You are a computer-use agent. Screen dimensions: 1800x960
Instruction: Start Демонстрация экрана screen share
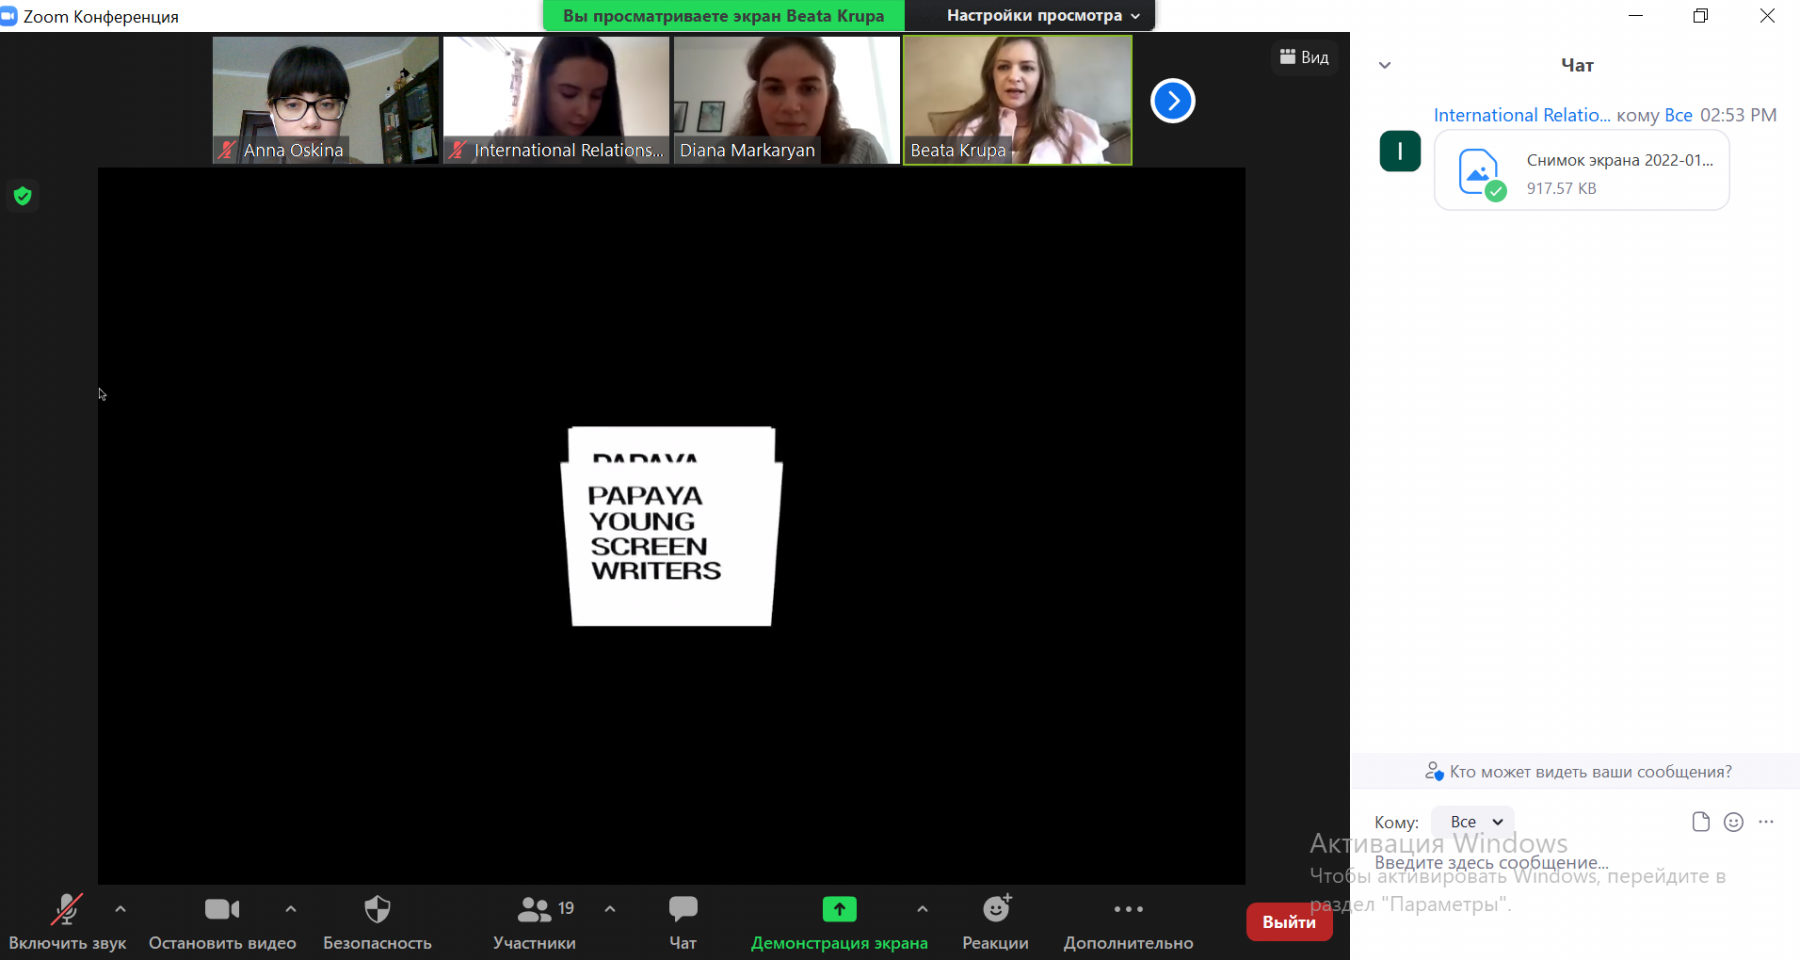(839, 922)
